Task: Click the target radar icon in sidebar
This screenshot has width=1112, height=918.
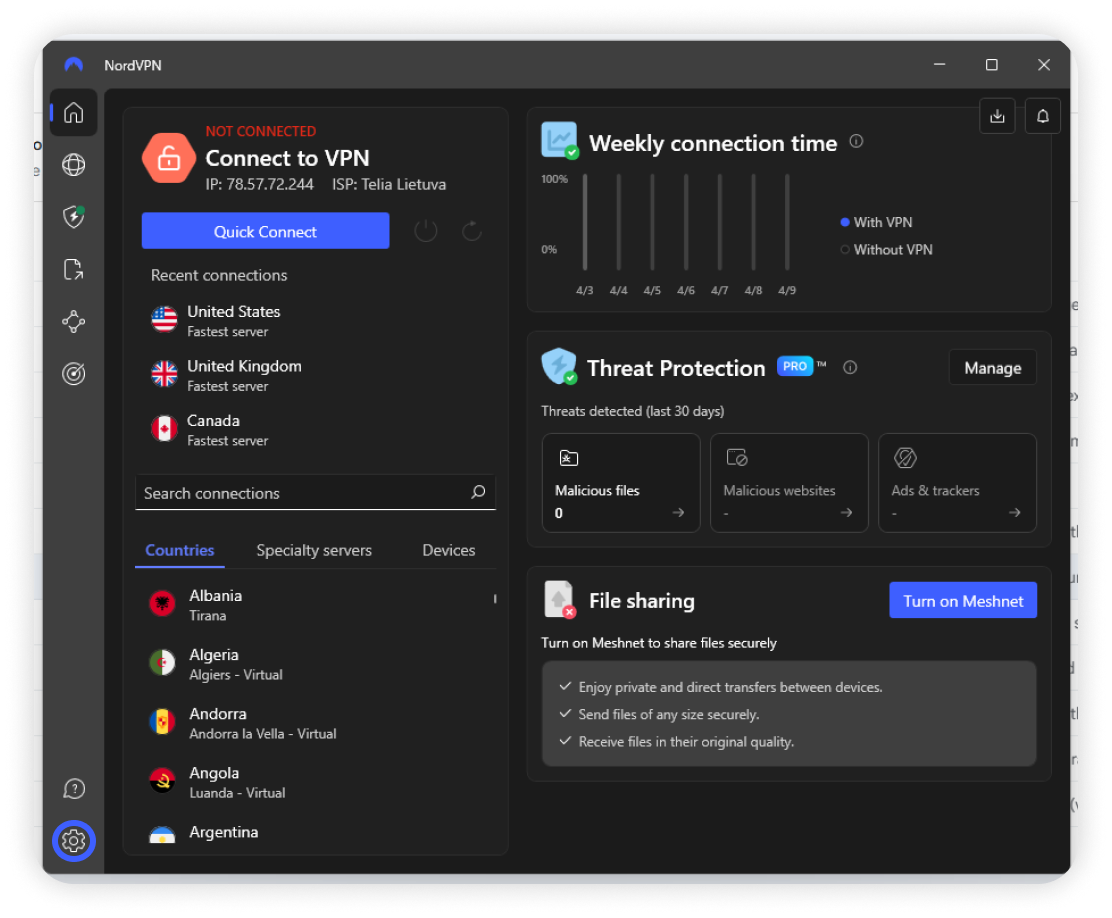Action: [73, 373]
